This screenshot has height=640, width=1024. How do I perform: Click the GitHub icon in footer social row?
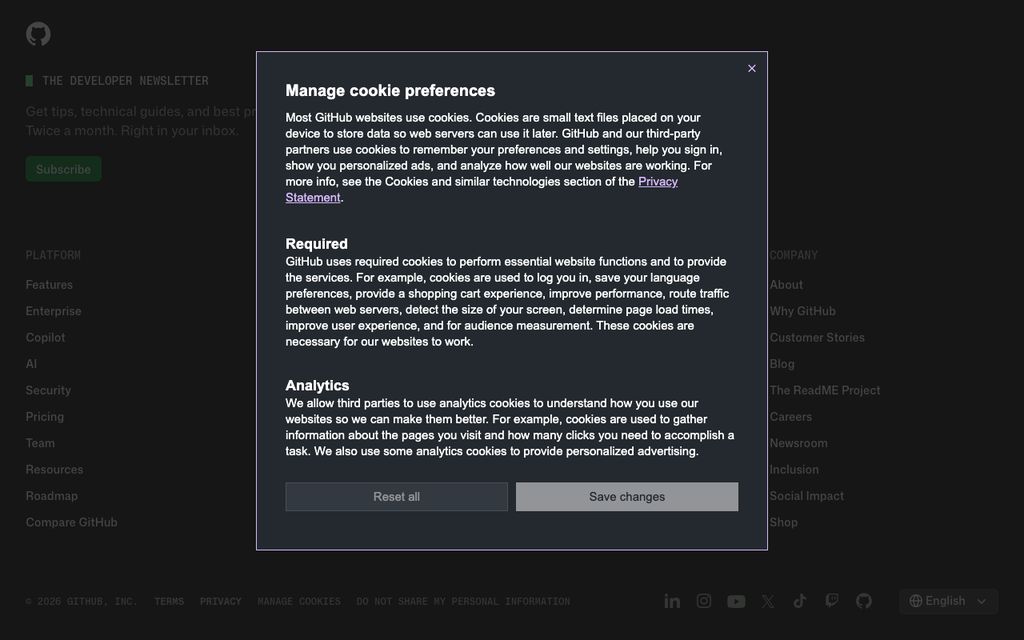pos(864,601)
